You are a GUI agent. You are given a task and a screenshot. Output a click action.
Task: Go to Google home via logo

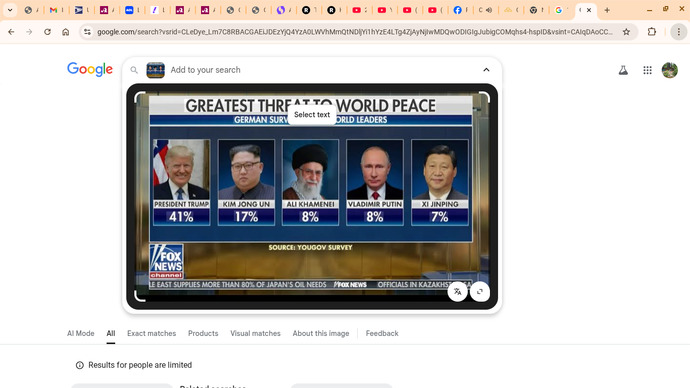pos(90,70)
